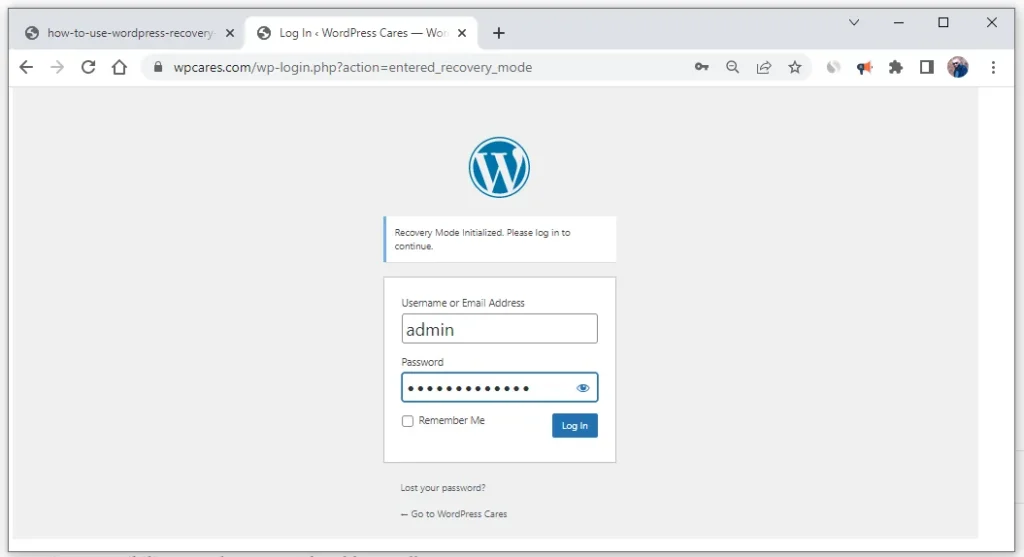Close the Log In WordPress Cares tab
The height and width of the screenshot is (557, 1024).
pyautogui.click(x=462, y=33)
